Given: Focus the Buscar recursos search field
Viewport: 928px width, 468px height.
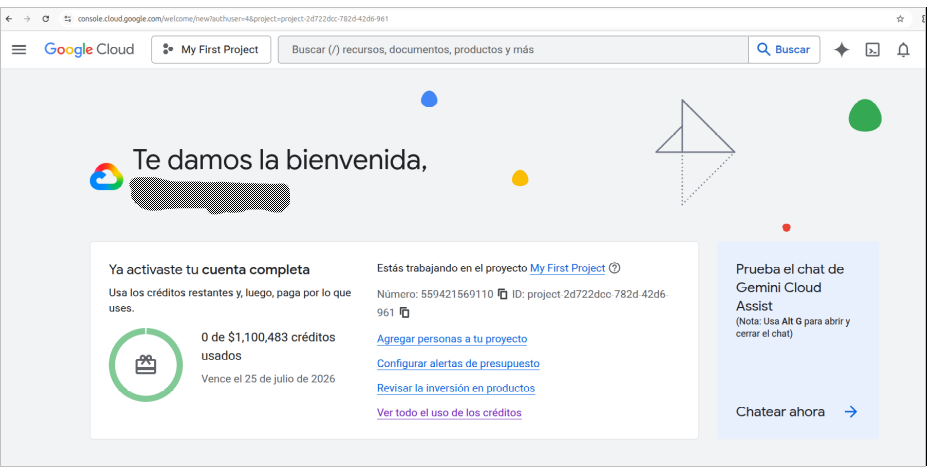Looking at the screenshot, I should (513, 50).
